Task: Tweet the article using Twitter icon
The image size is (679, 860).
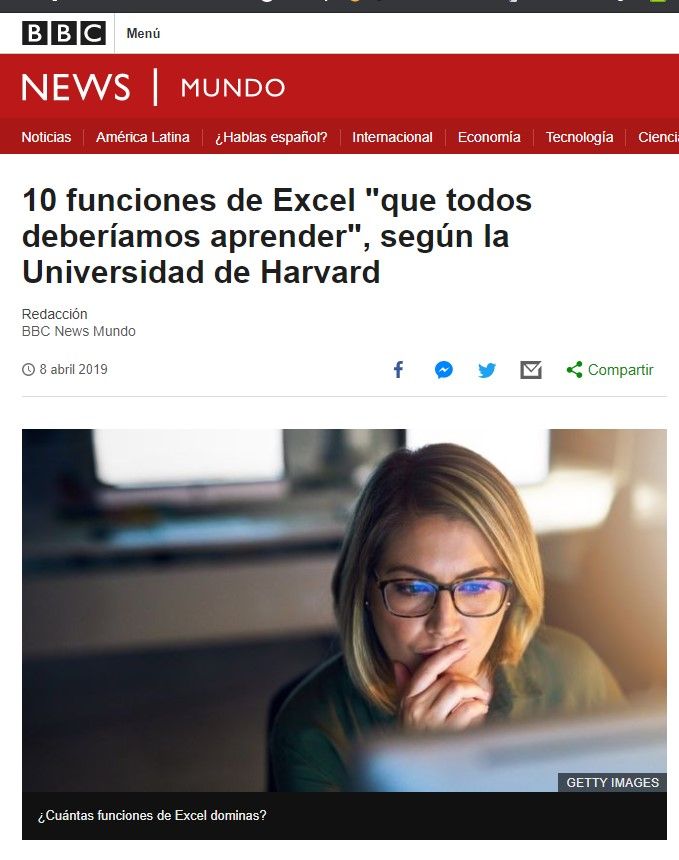Action: point(486,370)
